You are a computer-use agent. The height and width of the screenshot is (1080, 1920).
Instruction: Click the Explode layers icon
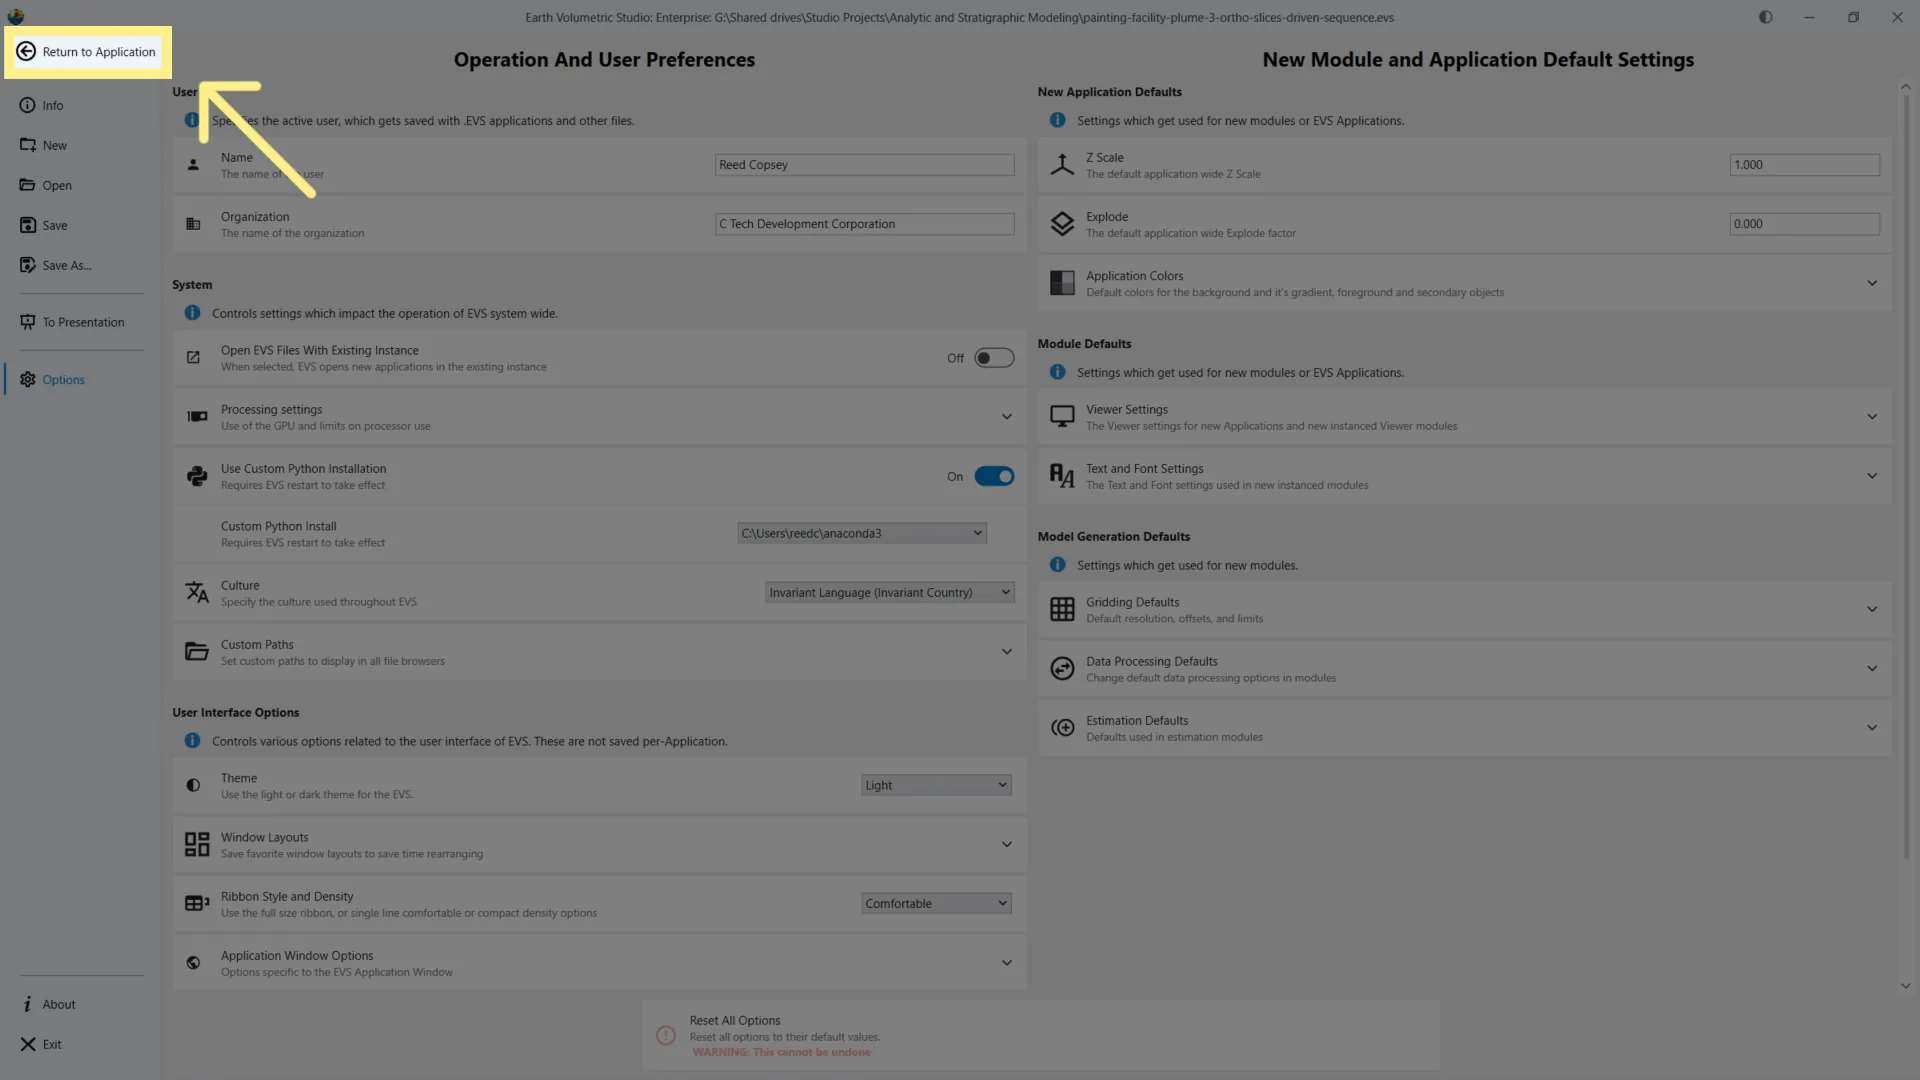point(1062,223)
